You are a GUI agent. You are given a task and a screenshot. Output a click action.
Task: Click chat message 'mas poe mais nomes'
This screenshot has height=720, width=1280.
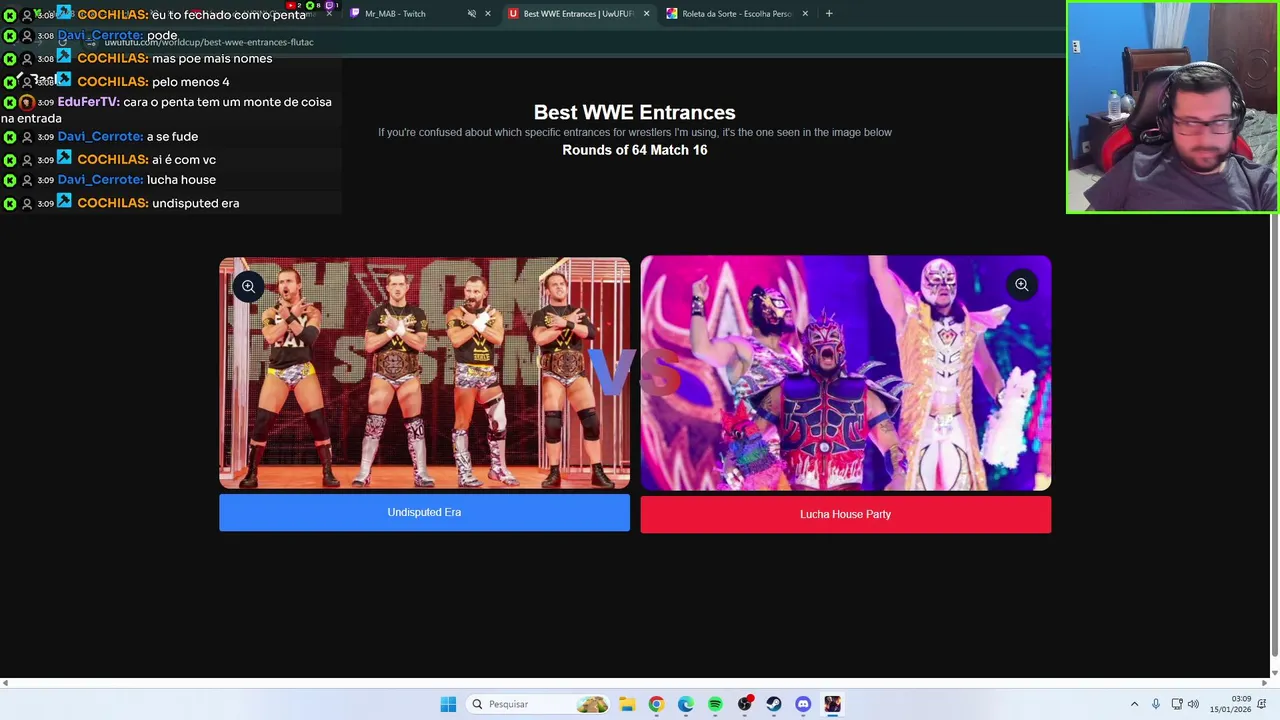click(x=212, y=58)
